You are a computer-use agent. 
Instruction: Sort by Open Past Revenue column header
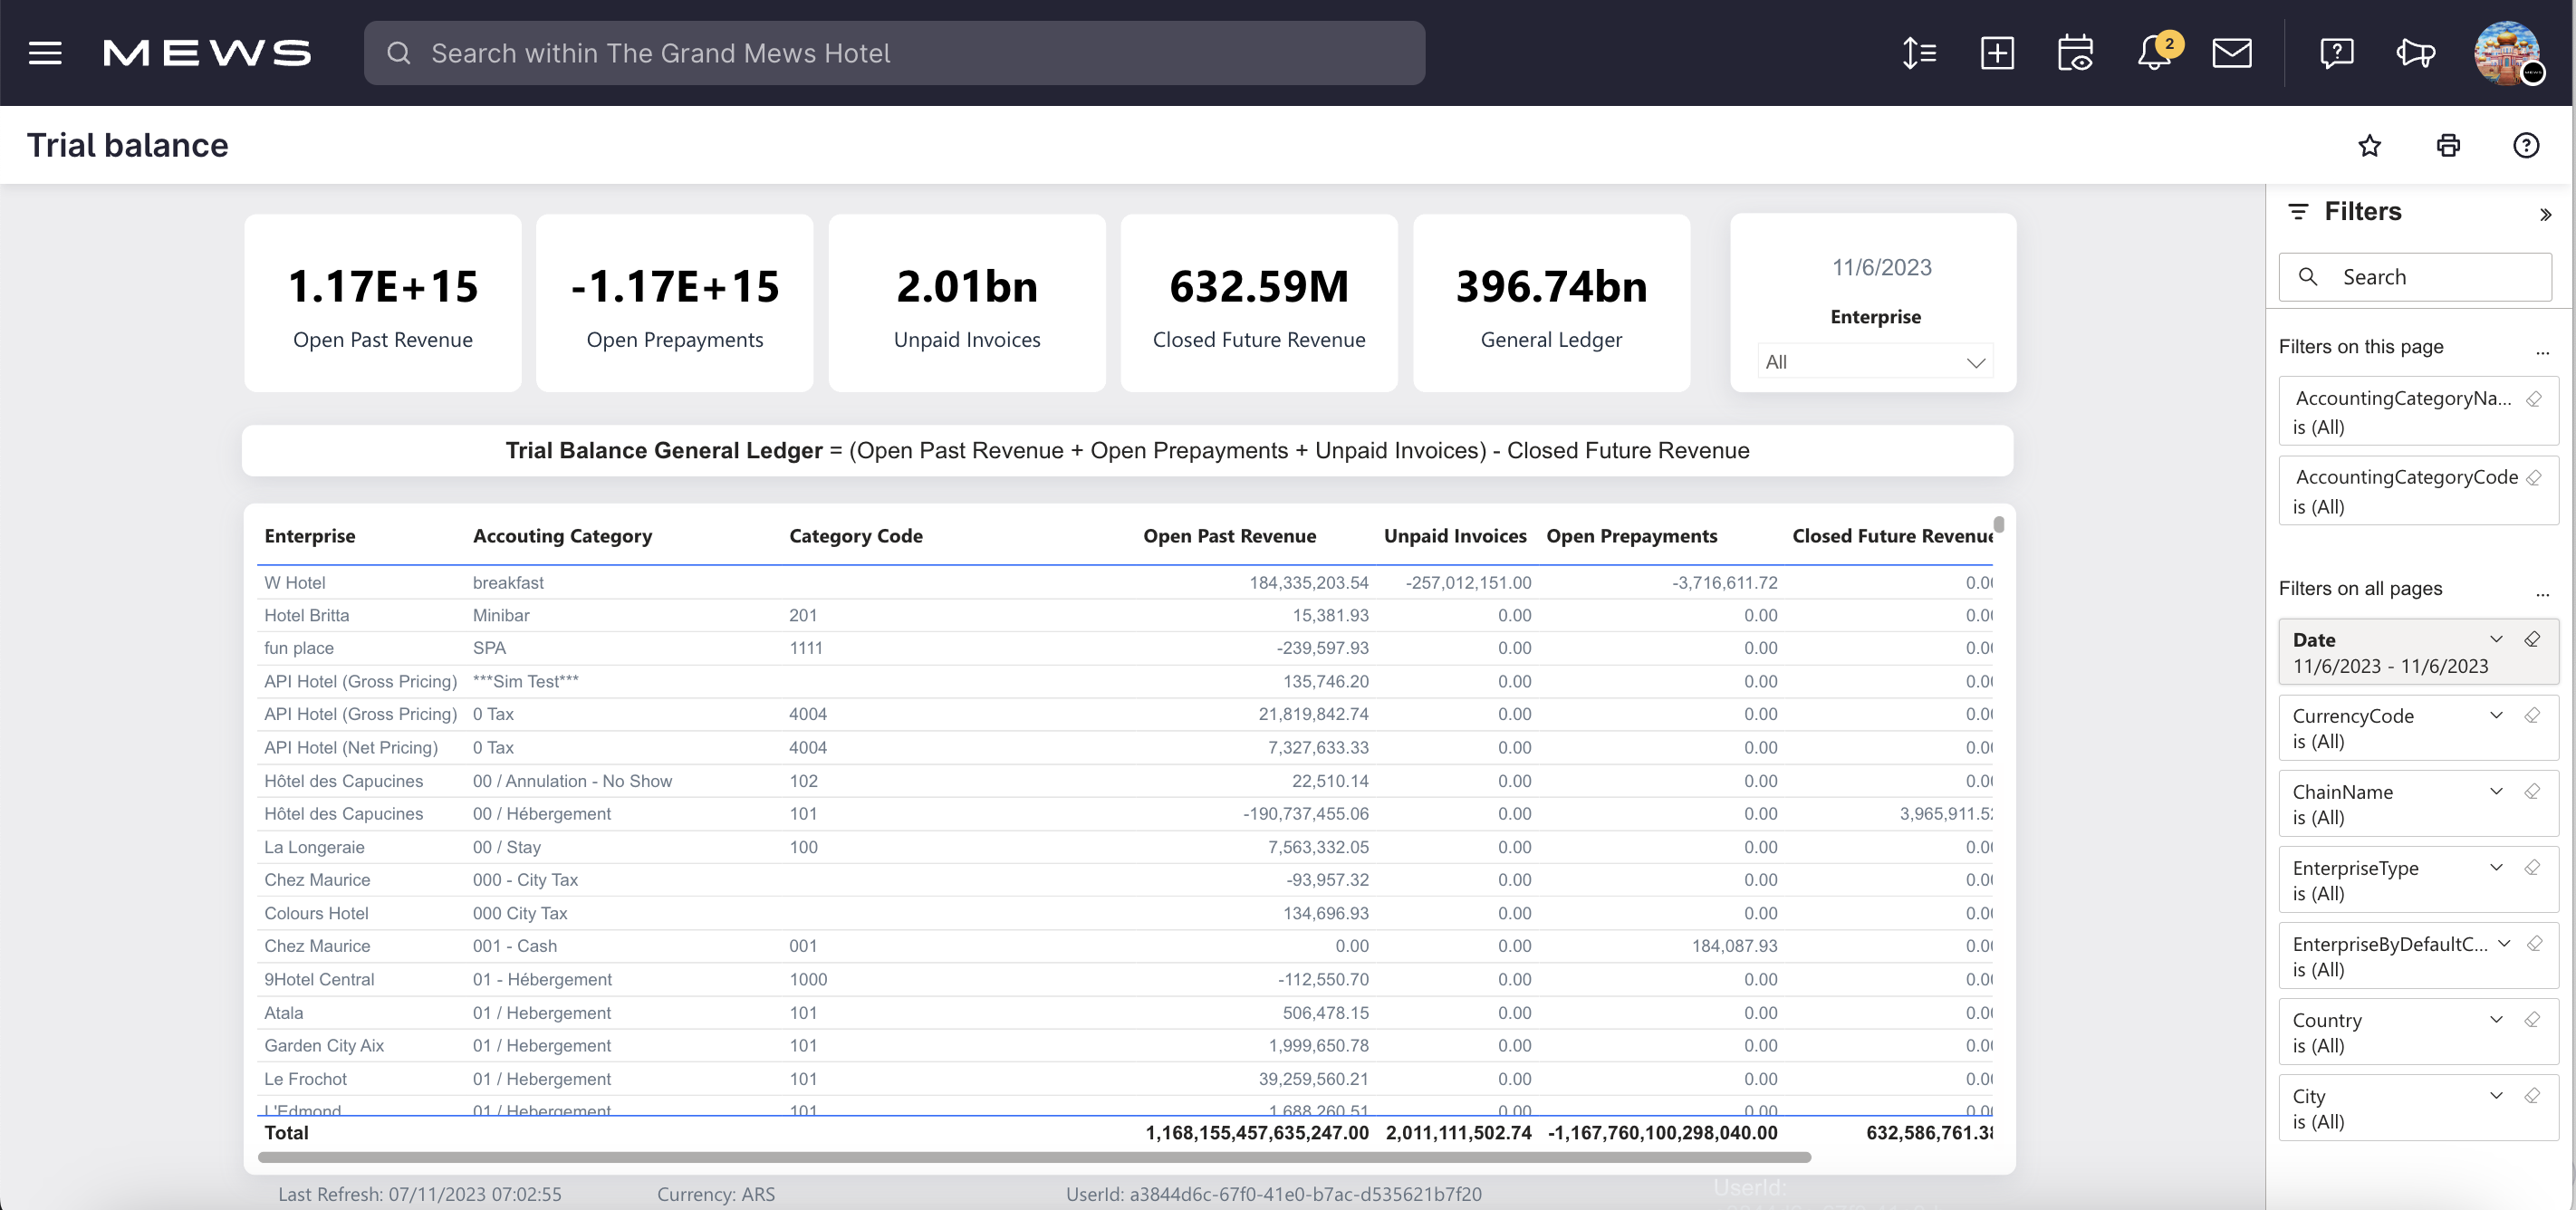1229,536
